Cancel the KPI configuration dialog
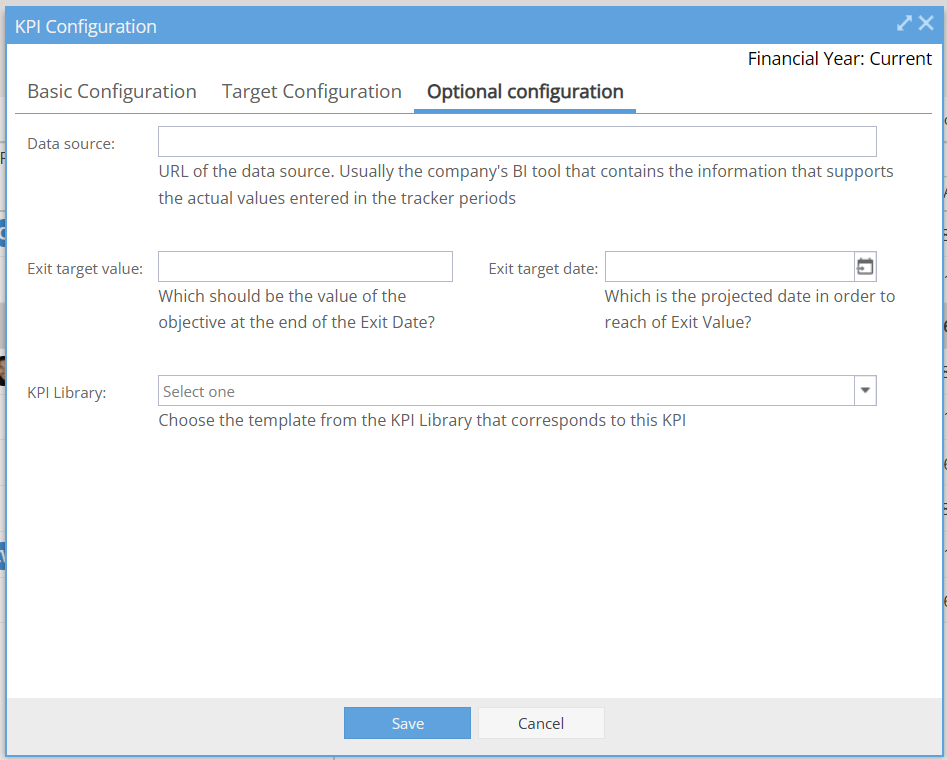 [541, 723]
